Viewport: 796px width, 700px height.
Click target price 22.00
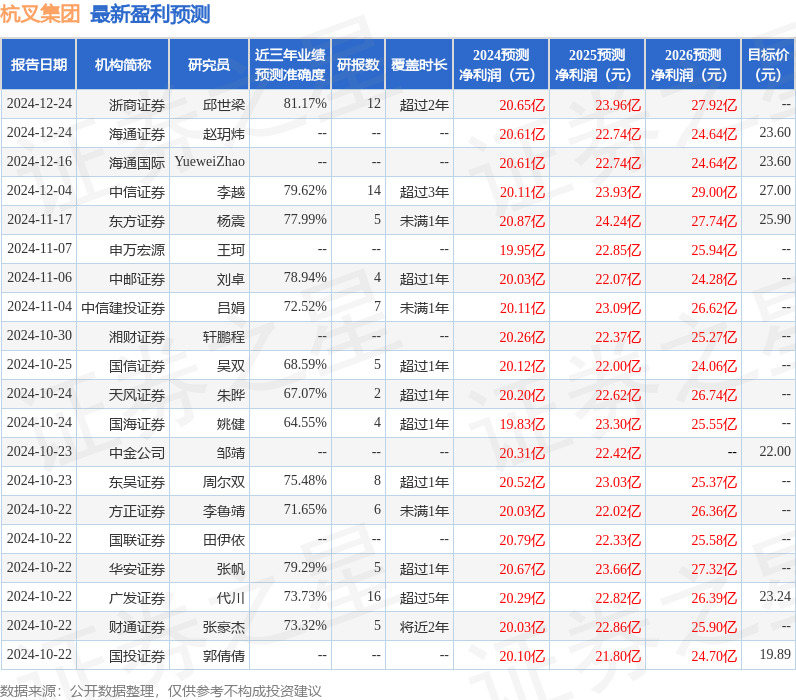point(775,451)
